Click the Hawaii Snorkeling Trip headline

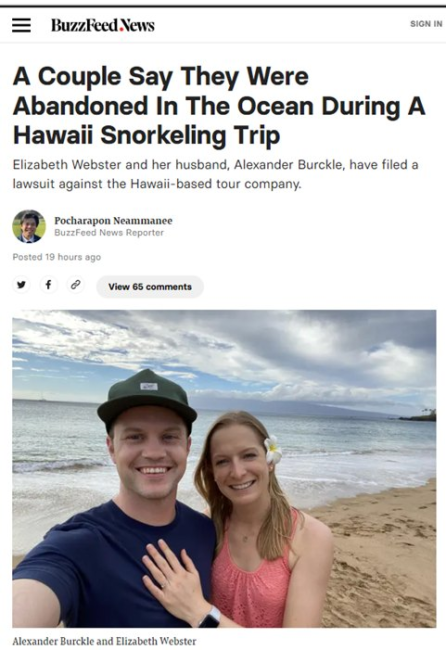147,136
